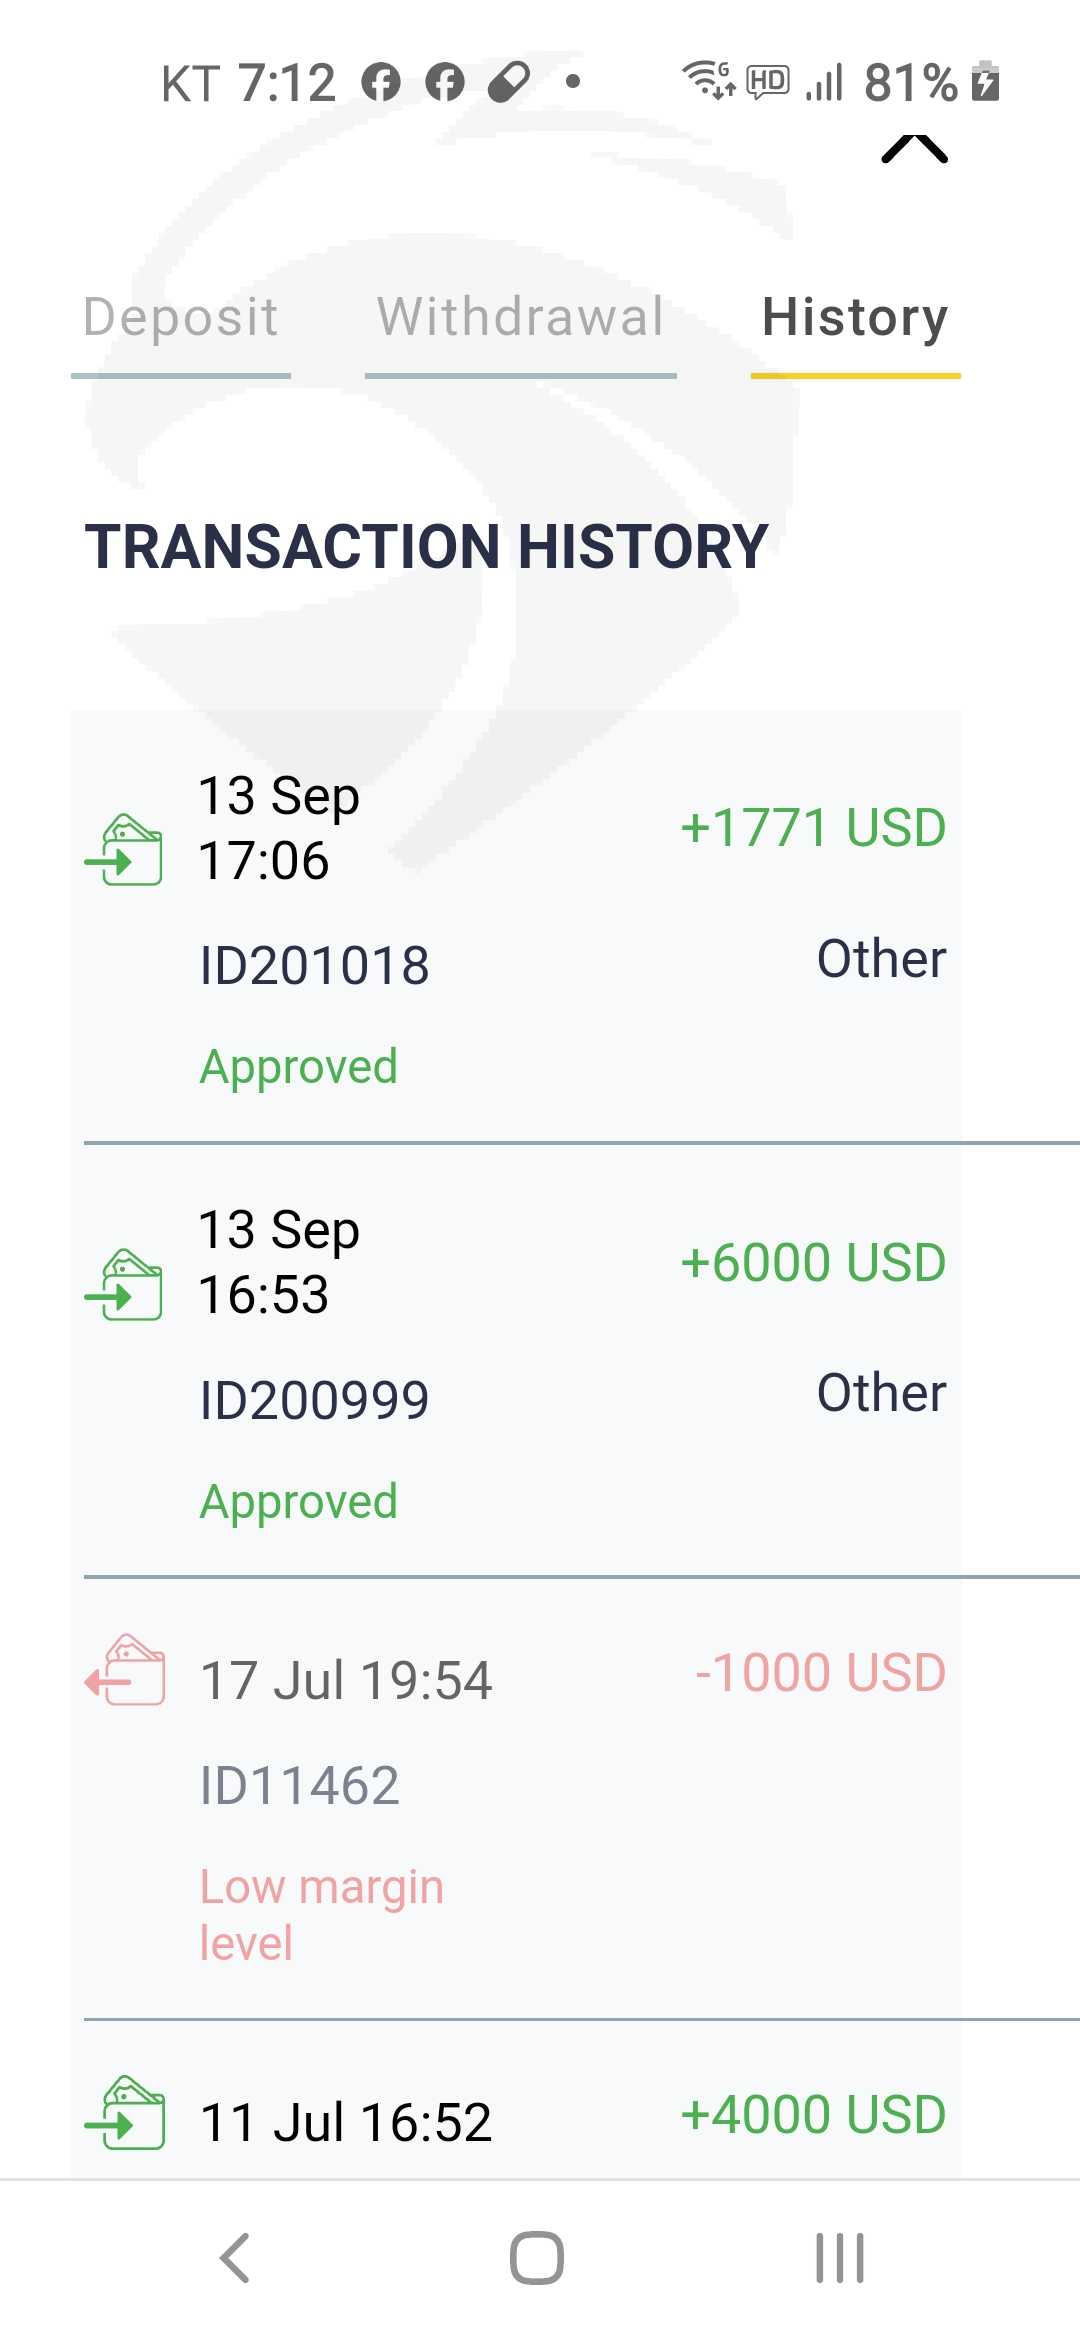Screen dimensions: 1080x2340
Task: Tap the transaction ID200999 text
Action: pyautogui.click(x=314, y=1400)
